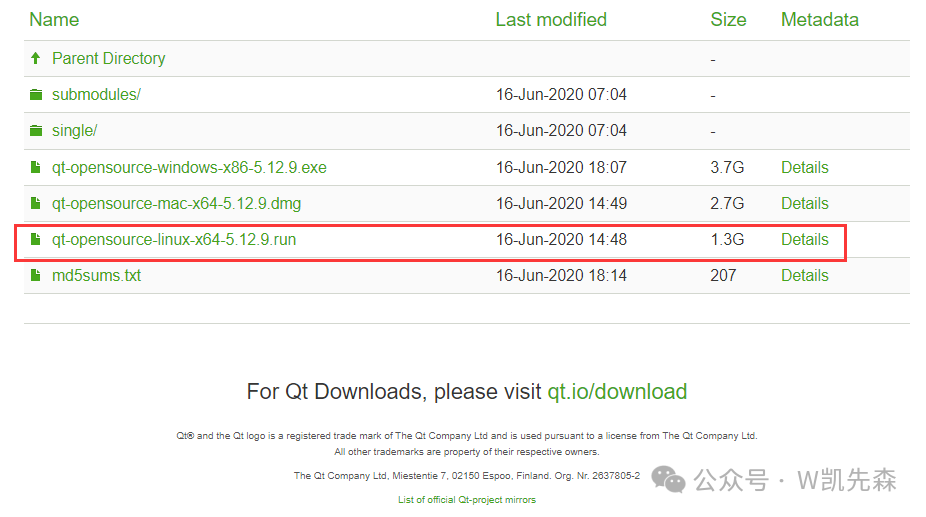View Details for the Windows exe installer
Viewport: 926px width, 517px height.
[804, 168]
